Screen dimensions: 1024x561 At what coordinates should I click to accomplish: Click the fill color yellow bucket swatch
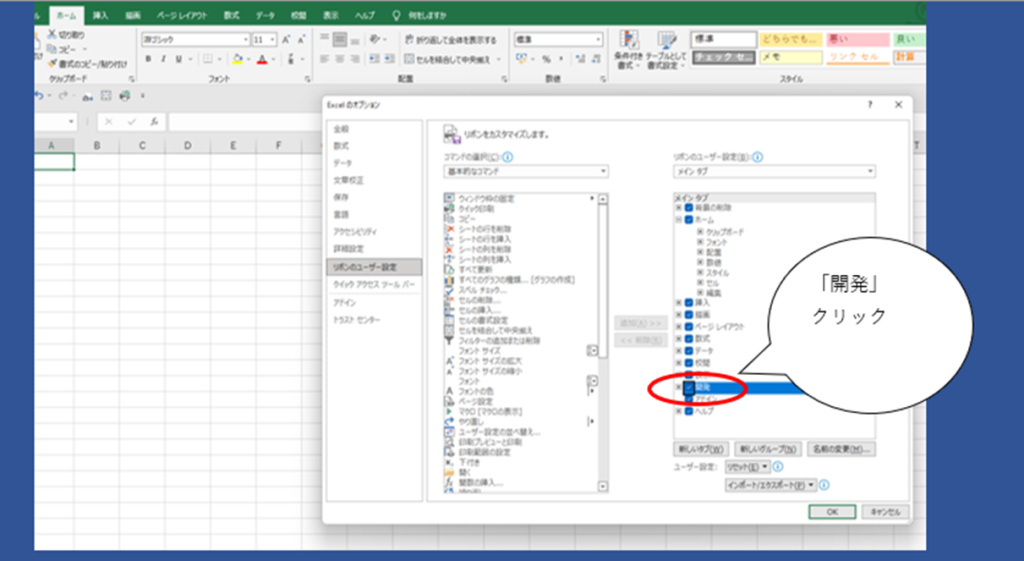238,59
